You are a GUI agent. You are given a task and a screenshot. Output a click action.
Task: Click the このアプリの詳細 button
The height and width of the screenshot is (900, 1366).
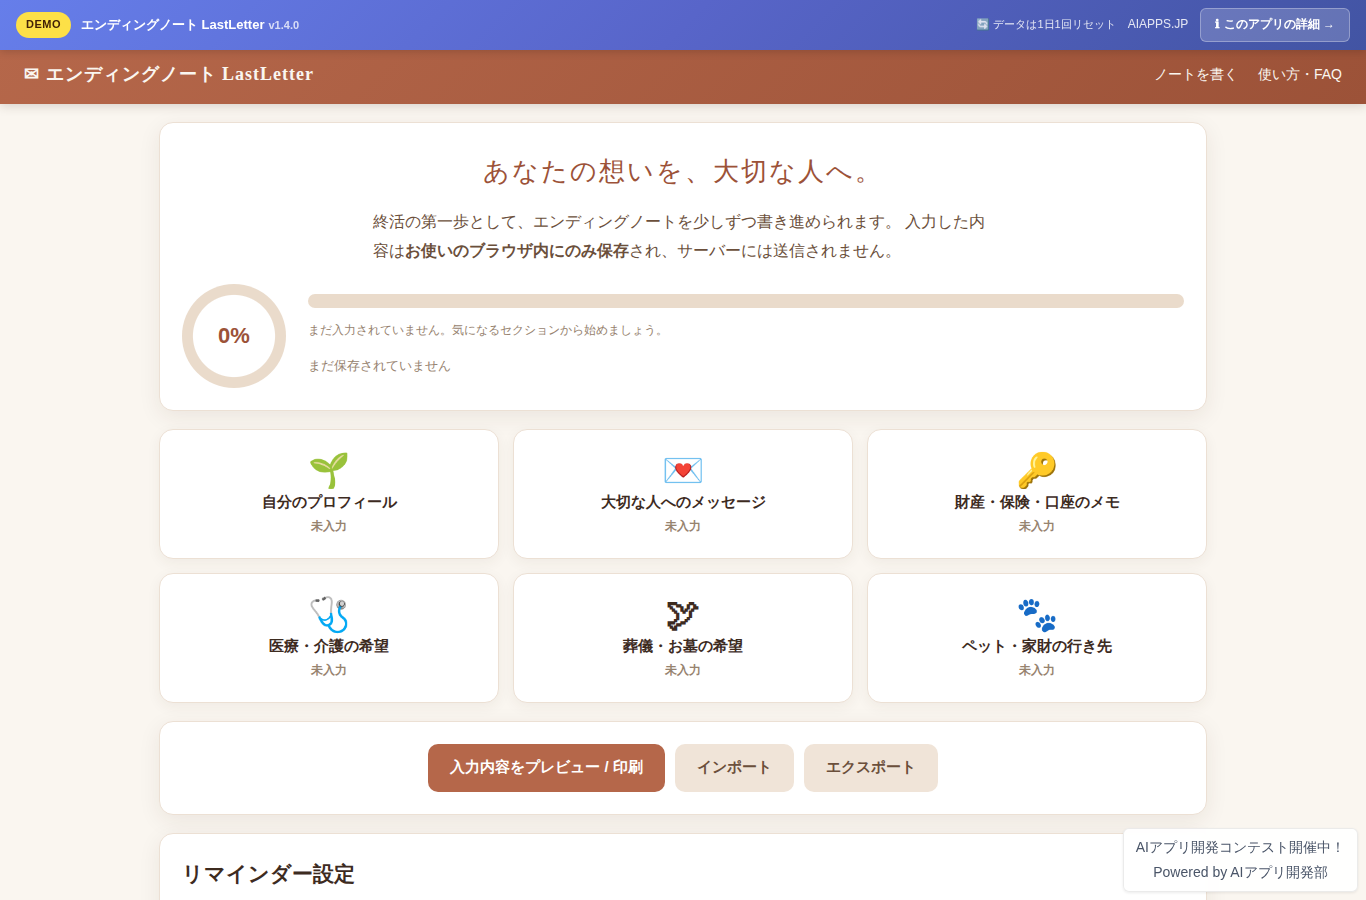[x=1275, y=25]
